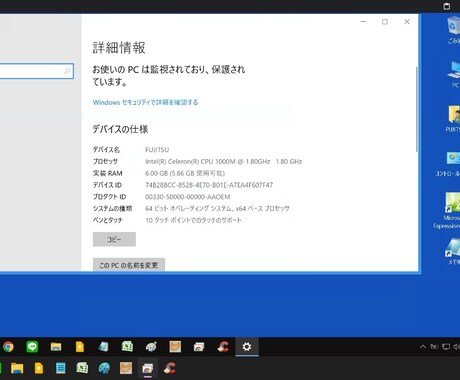Open the blue notebook icon in upper taskbar

104,347
